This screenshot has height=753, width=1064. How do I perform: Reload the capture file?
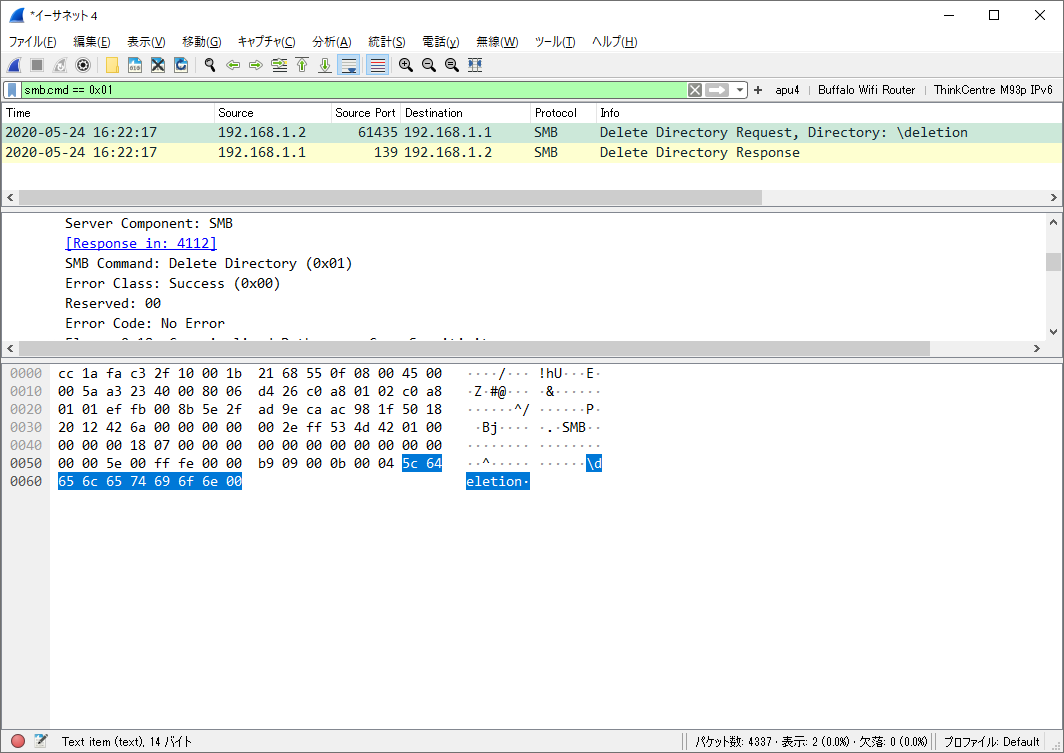pos(181,65)
